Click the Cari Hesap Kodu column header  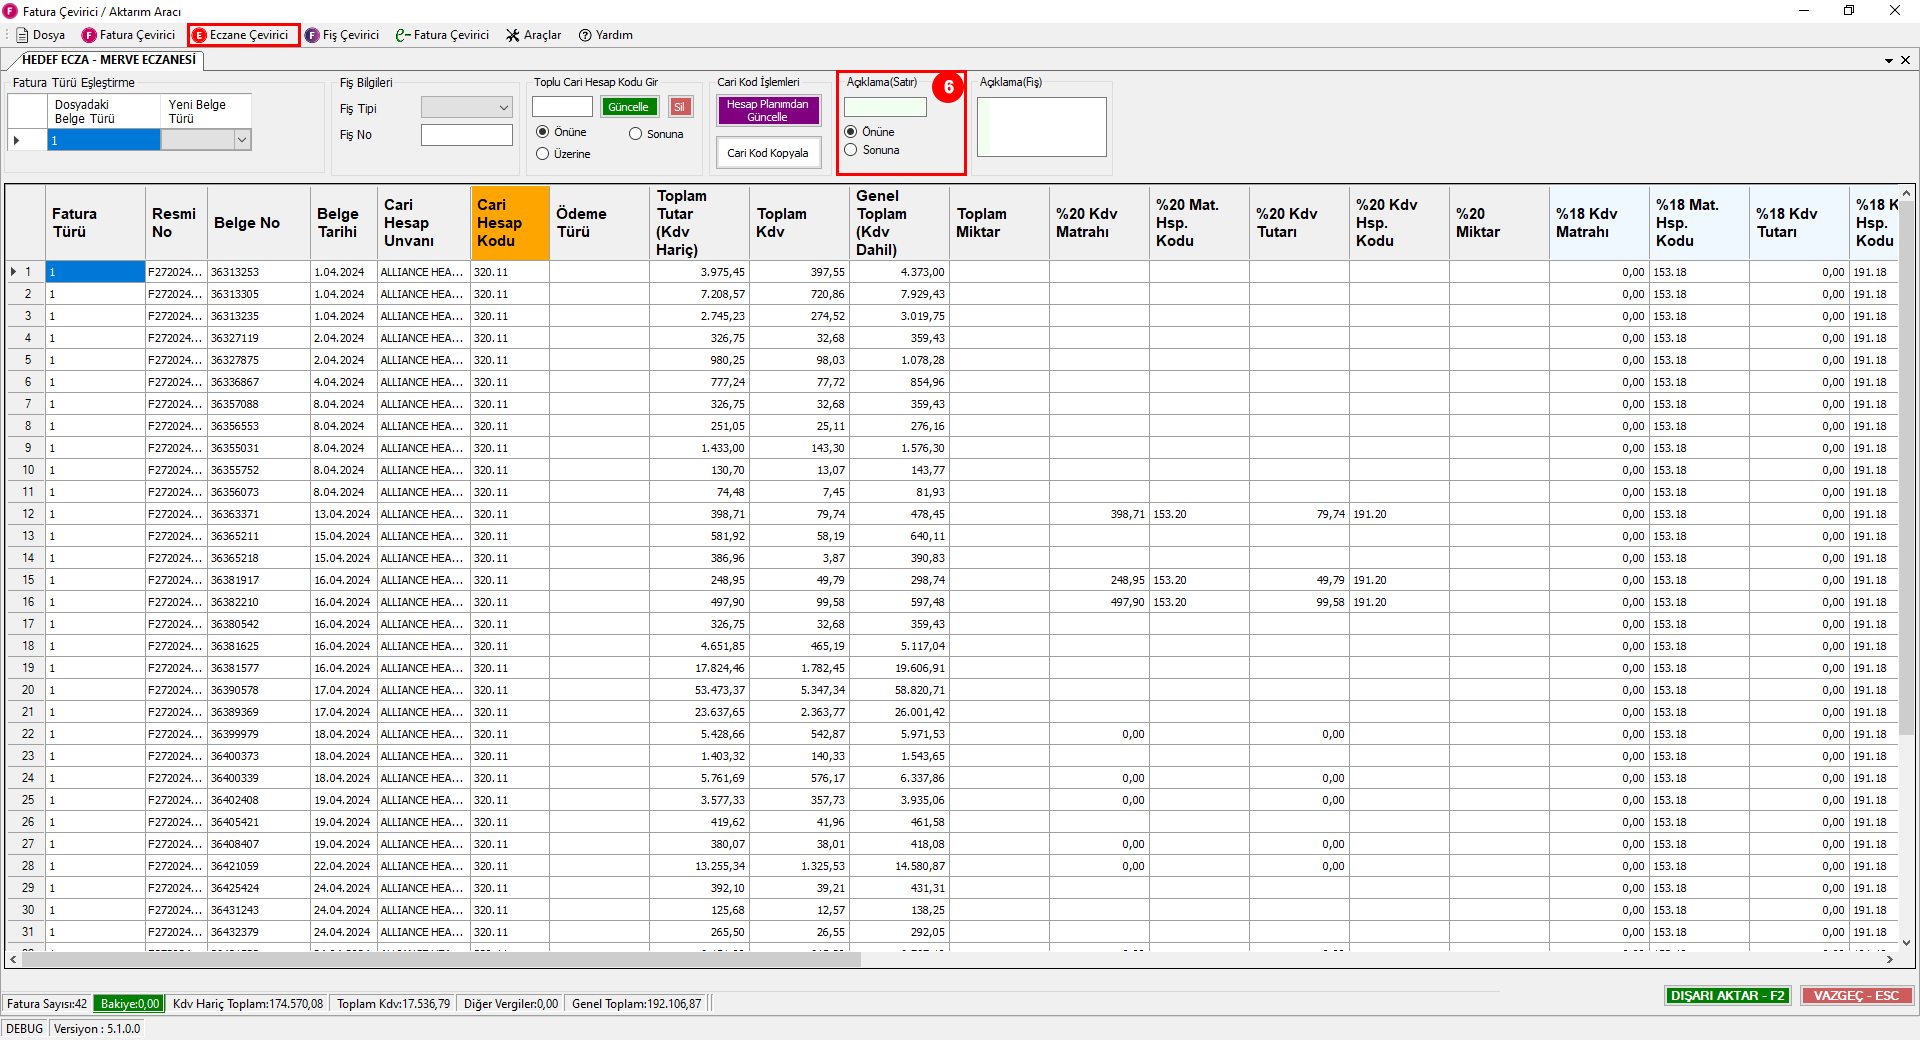point(510,223)
